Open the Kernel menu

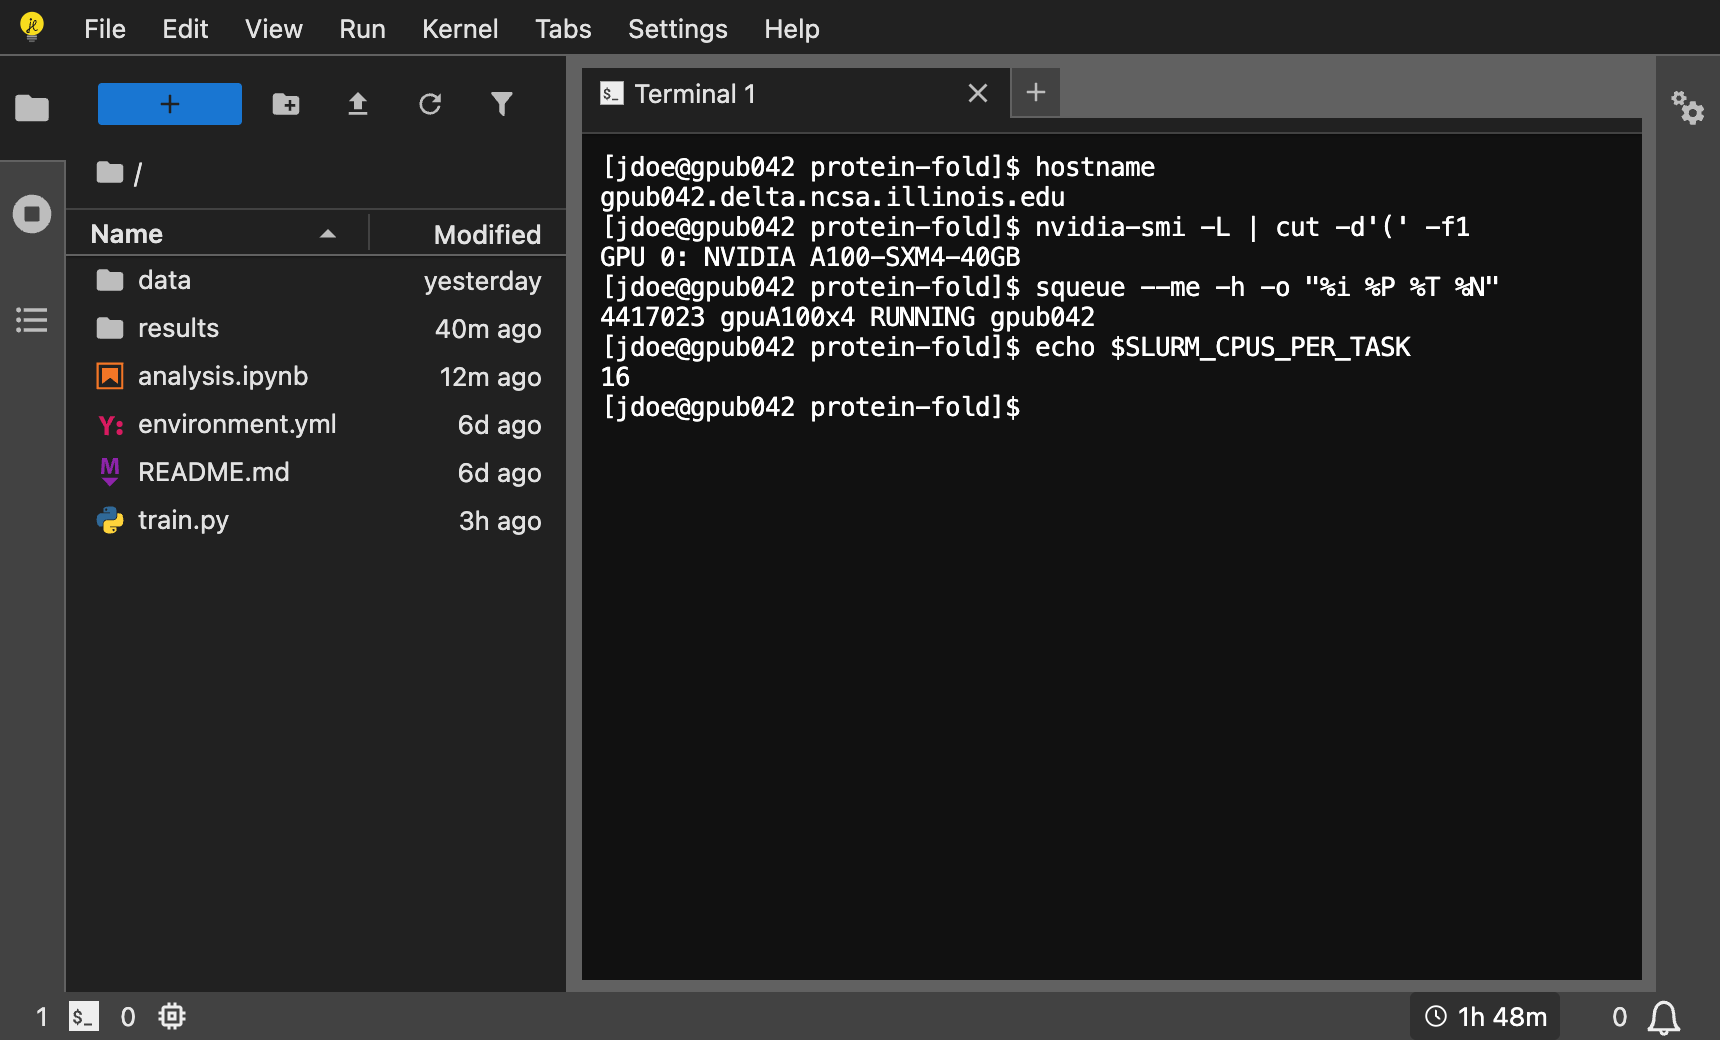click(460, 29)
